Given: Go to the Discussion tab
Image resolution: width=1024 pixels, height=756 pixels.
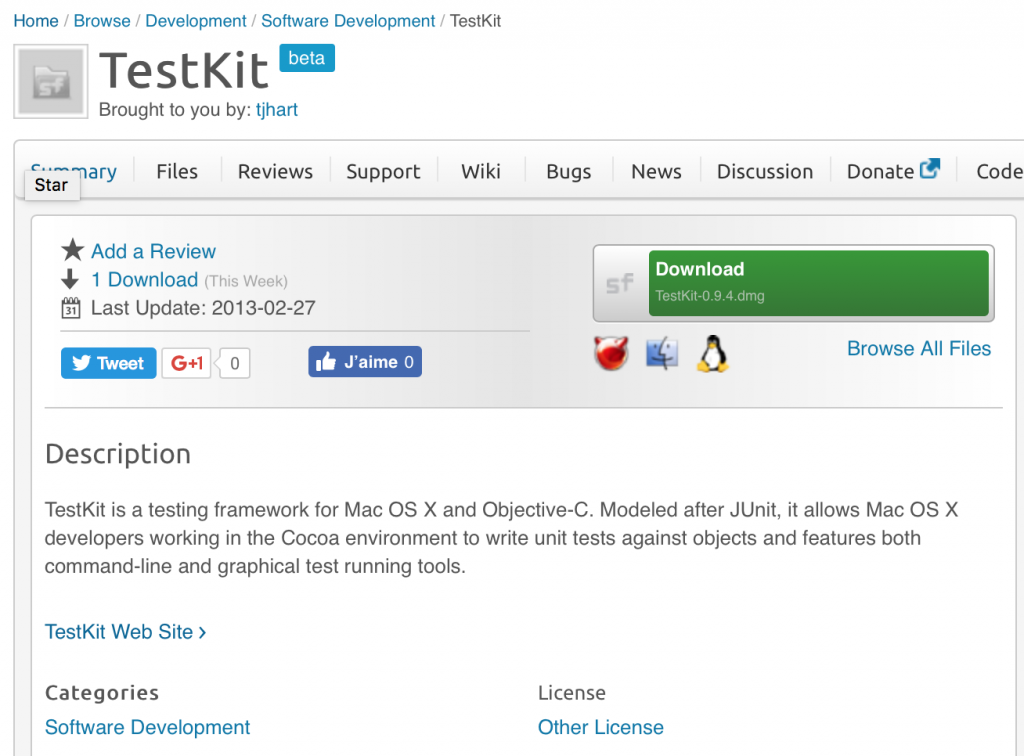Looking at the screenshot, I should pos(765,172).
